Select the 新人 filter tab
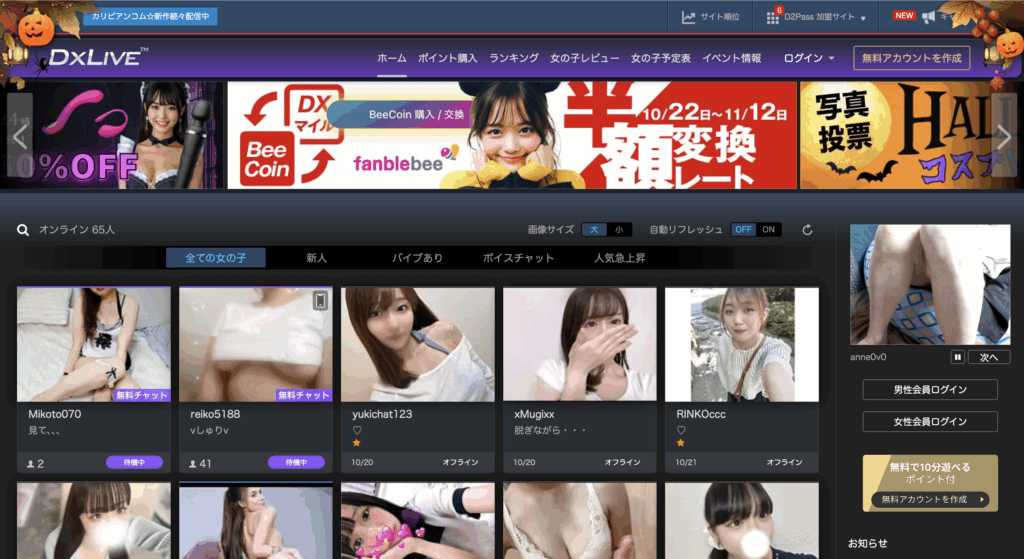 click(316, 258)
